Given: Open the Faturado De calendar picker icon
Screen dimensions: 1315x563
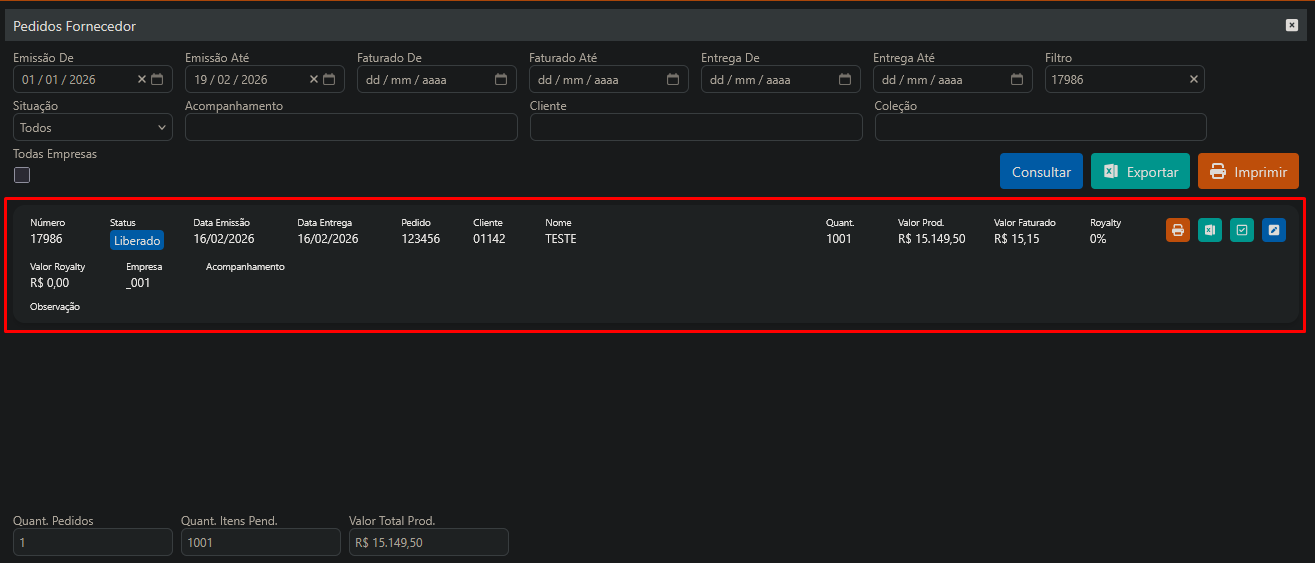Looking at the screenshot, I should (501, 79).
